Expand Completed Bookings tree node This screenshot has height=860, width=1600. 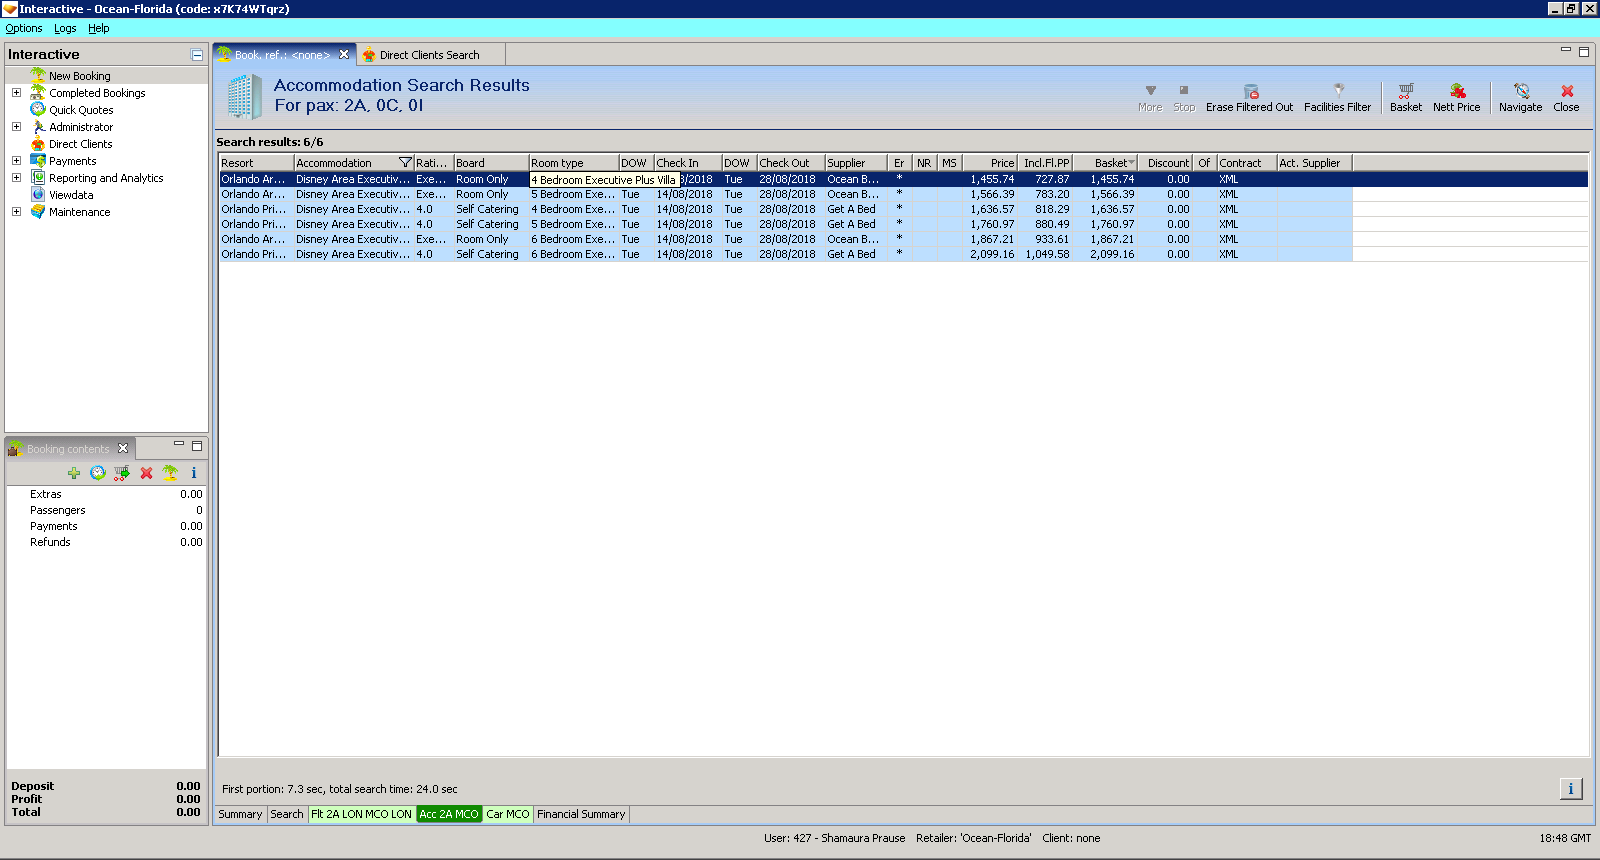pos(16,92)
